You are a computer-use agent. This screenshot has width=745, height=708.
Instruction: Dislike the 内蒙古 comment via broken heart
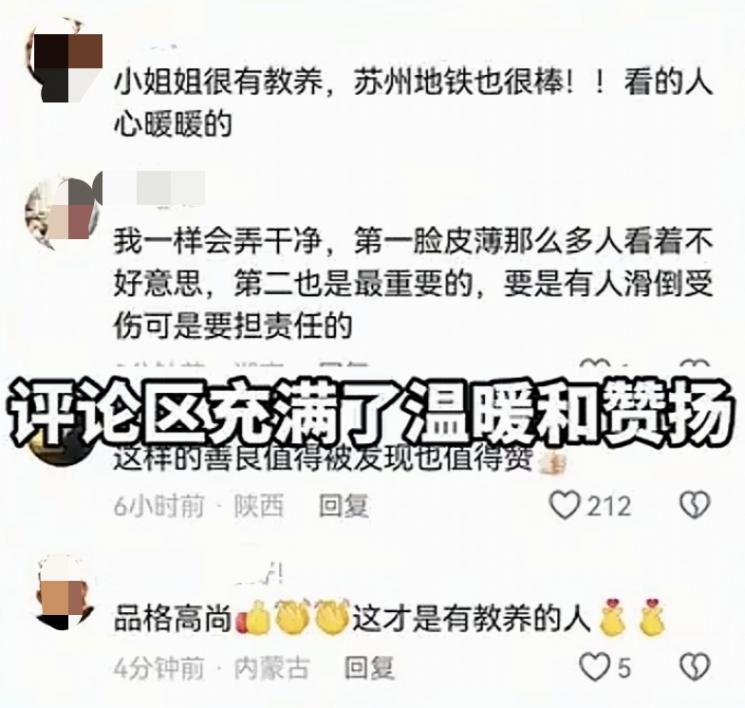pyautogui.click(x=695, y=667)
